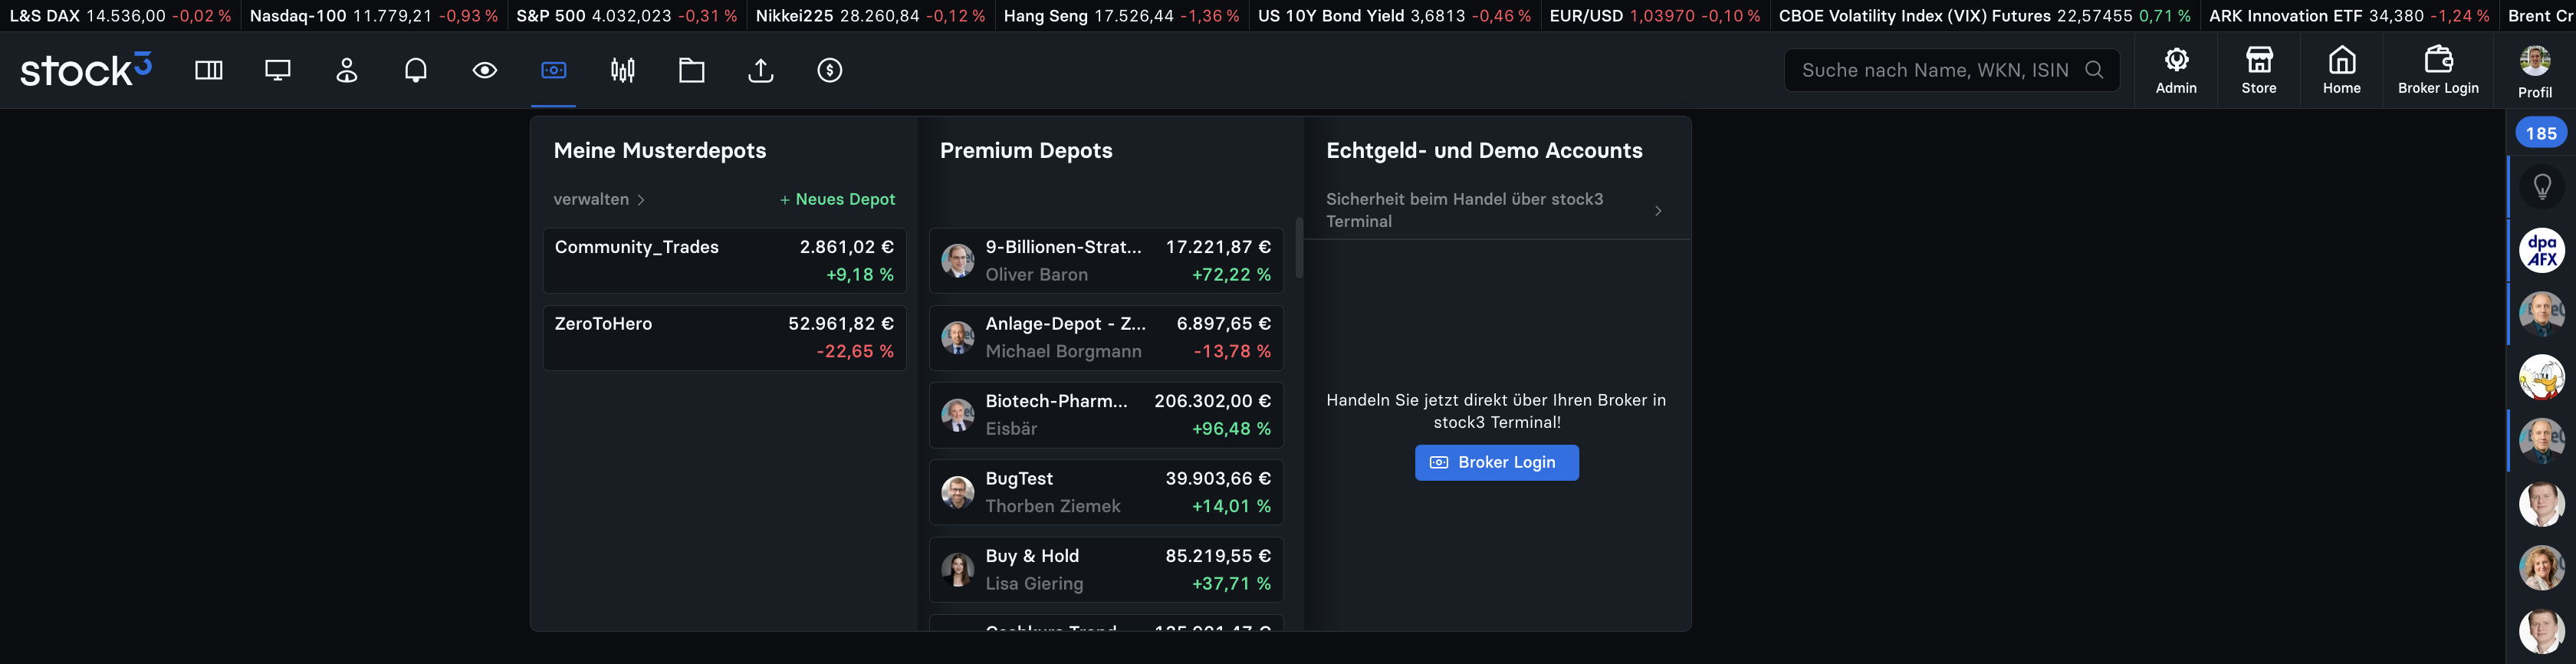Open the desktop monitor icon in toolbar
The image size is (2576, 664).
[278, 70]
